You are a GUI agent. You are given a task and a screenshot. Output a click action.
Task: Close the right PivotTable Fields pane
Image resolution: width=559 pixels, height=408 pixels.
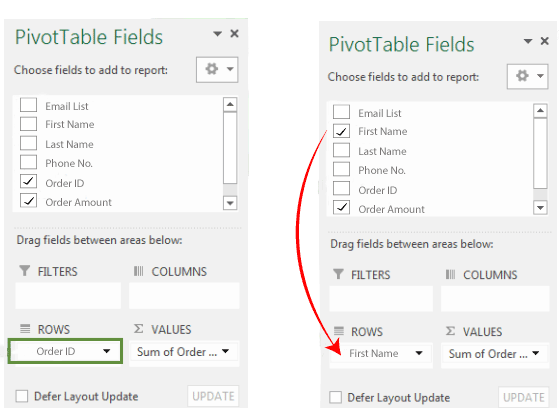[545, 41]
